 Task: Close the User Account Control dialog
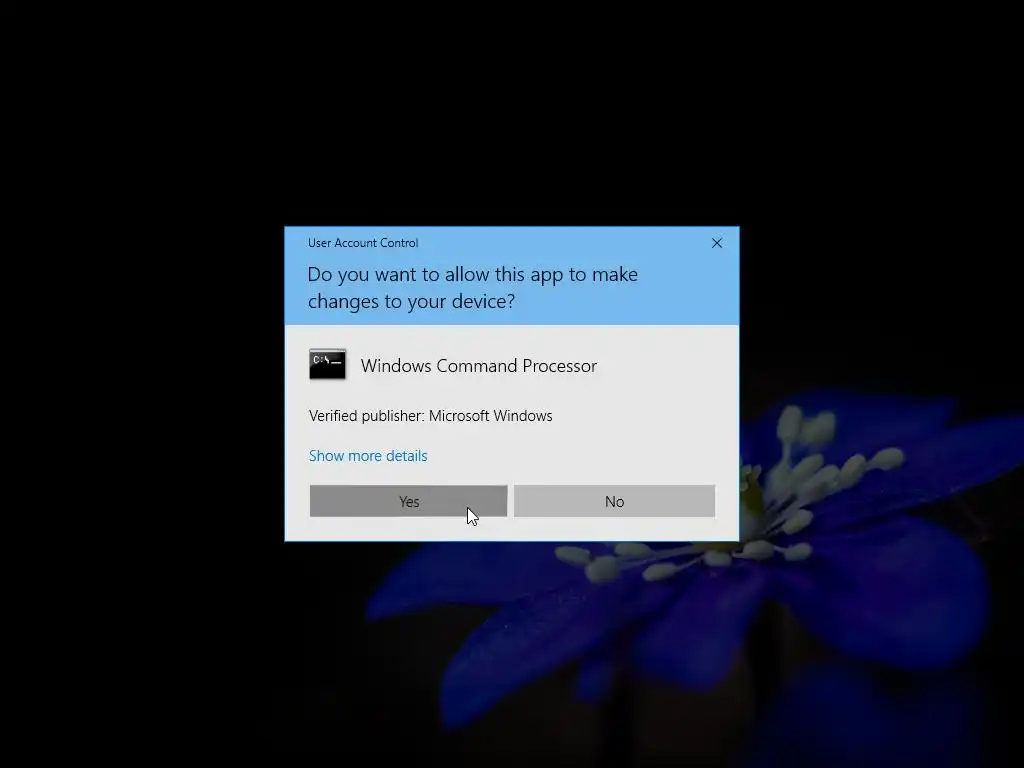click(716, 243)
